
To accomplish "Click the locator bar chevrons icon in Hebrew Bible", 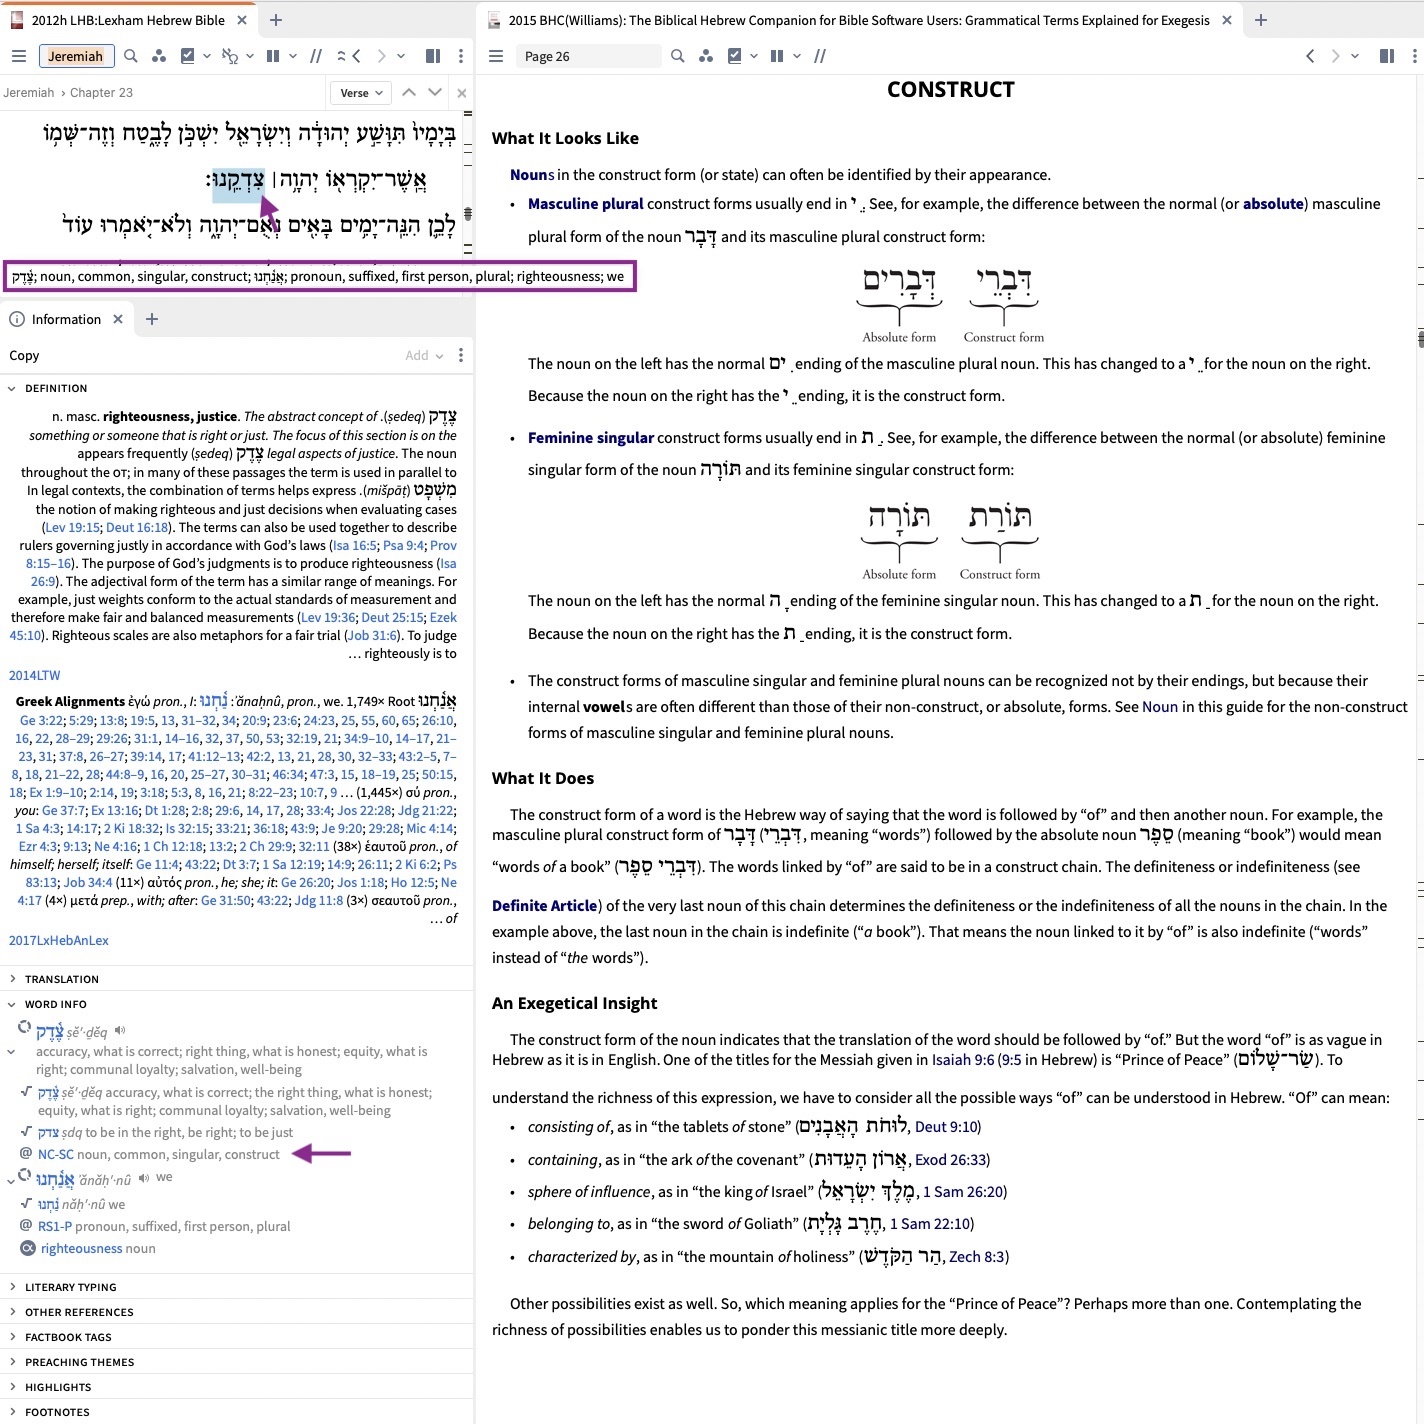I will tap(341, 56).
